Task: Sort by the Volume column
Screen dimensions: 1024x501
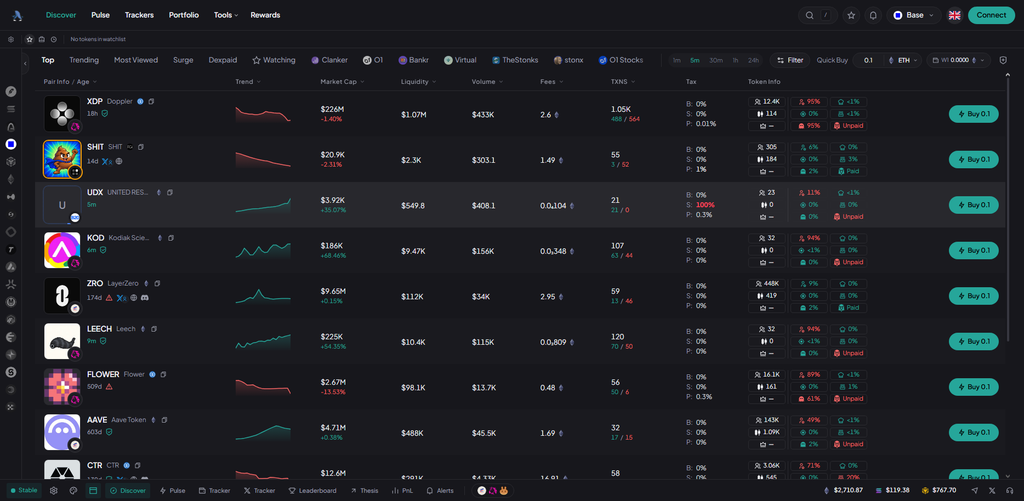Action: pyautogui.click(x=487, y=82)
